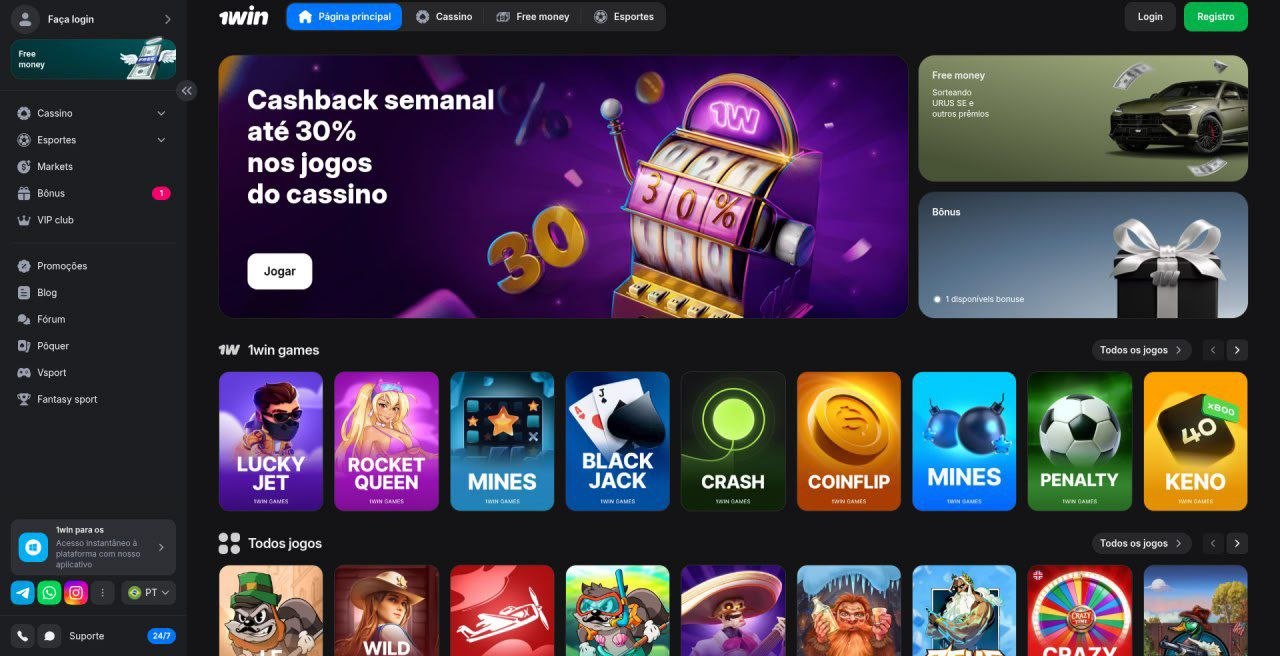
Task: Click the Jogar banner button
Action: click(280, 271)
